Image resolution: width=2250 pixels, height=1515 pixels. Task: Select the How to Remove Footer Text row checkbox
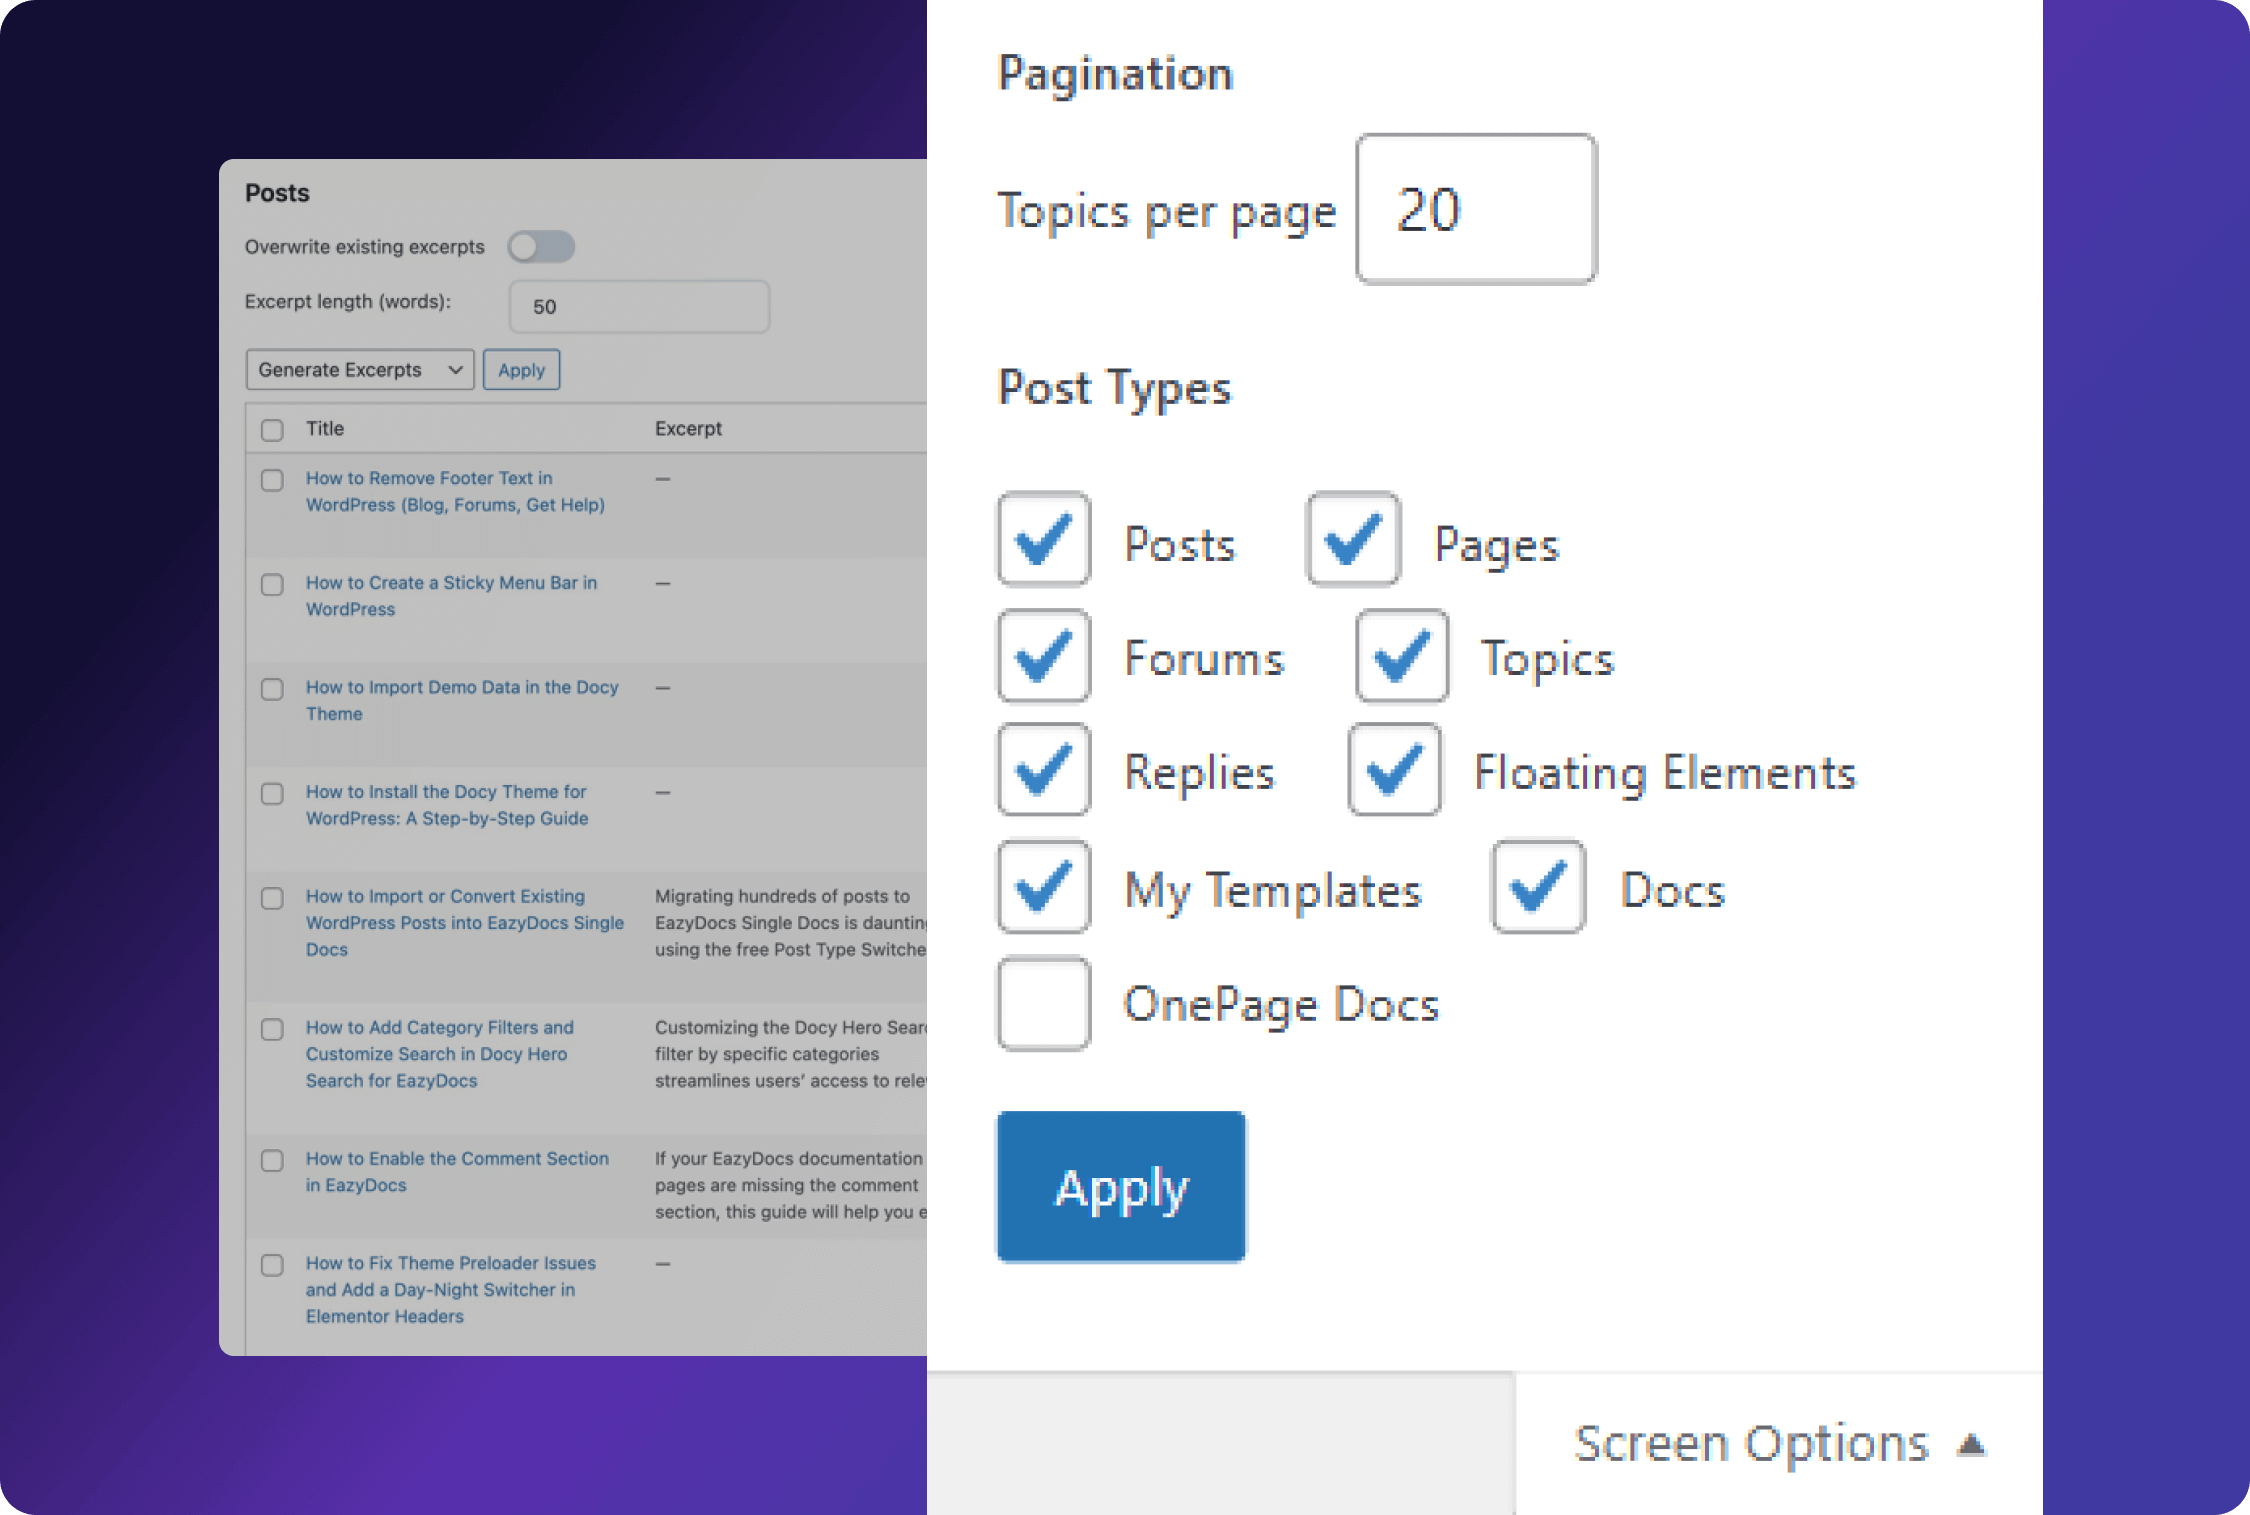click(272, 480)
